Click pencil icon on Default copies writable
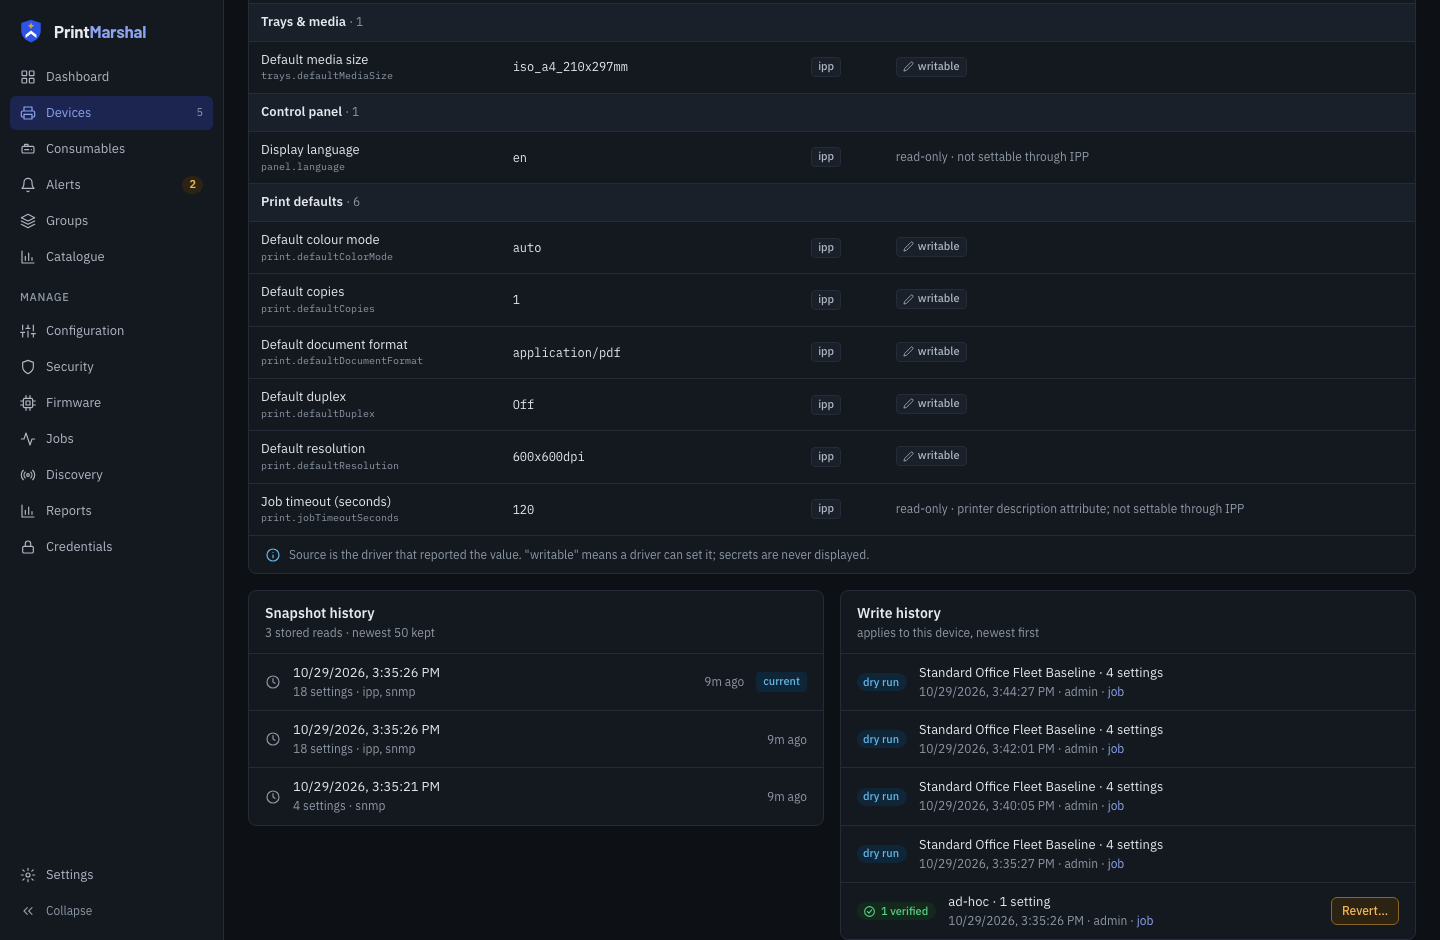This screenshot has width=1440, height=940. point(908,299)
